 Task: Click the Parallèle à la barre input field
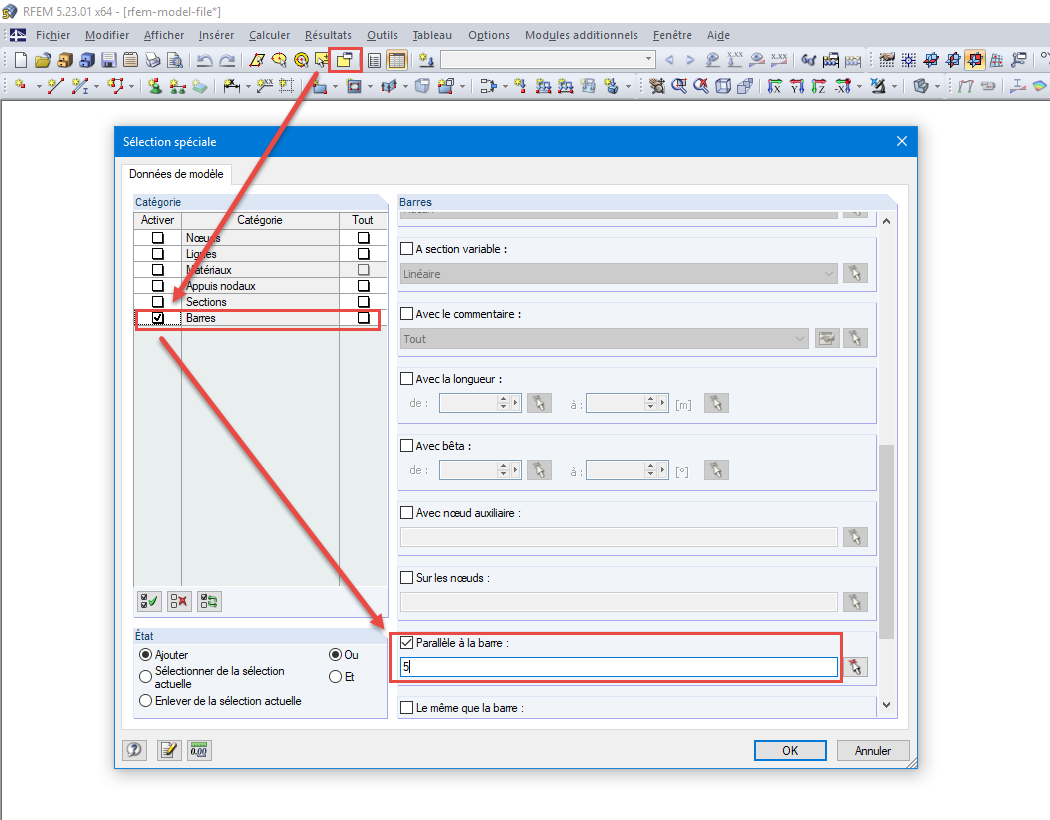(x=619, y=667)
